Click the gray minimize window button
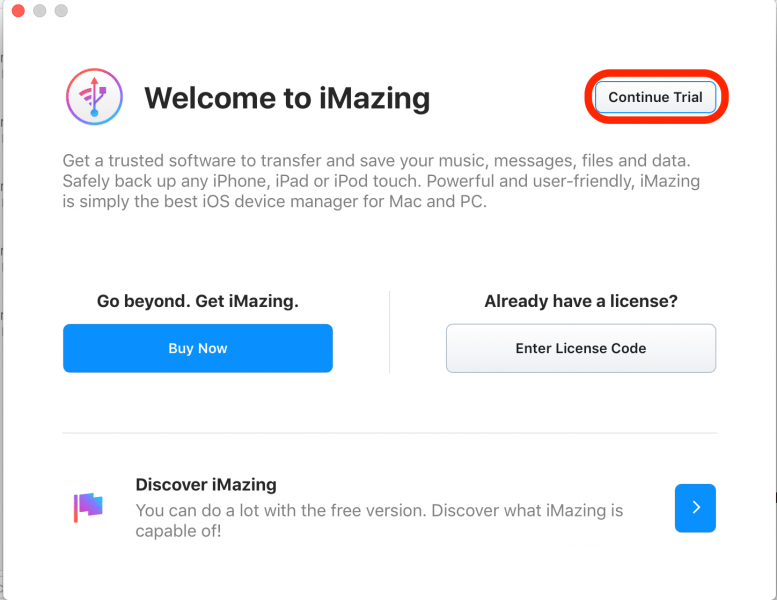The image size is (777, 600). click(x=40, y=11)
